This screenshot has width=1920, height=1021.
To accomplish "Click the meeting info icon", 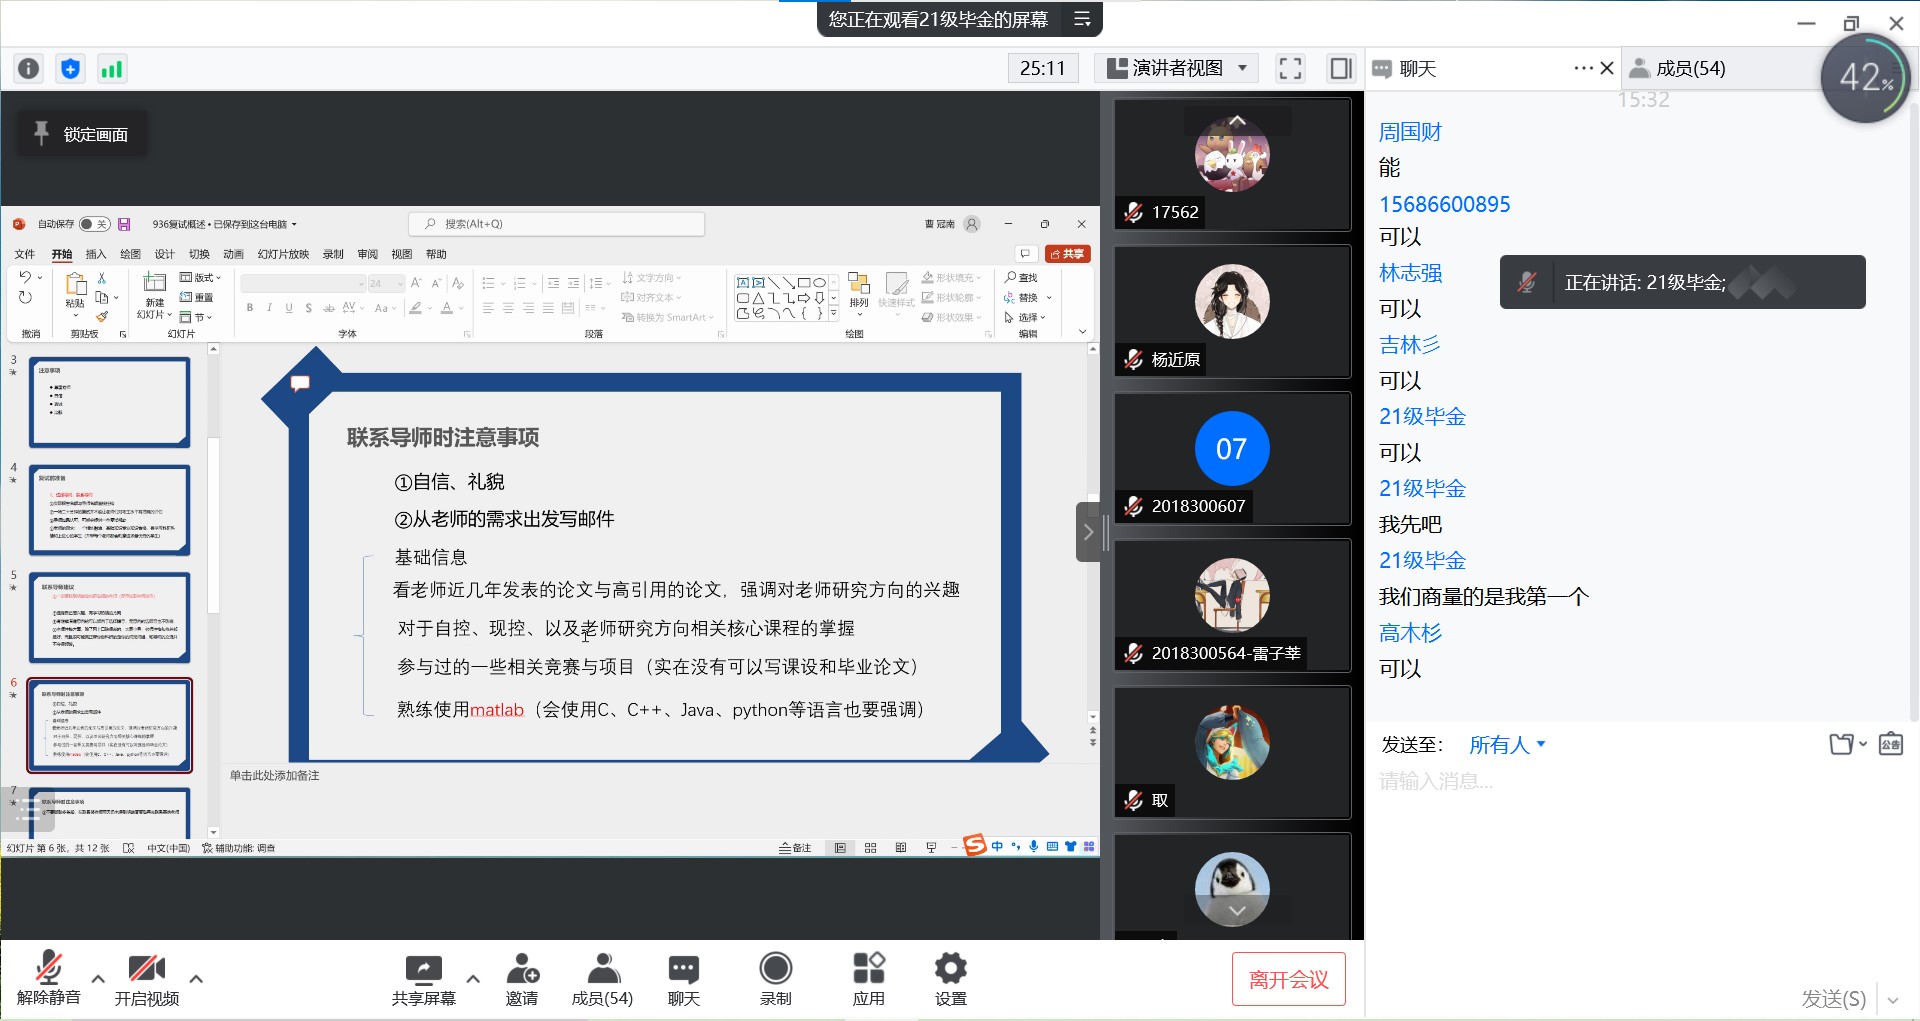I will click(x=29, y=69).
